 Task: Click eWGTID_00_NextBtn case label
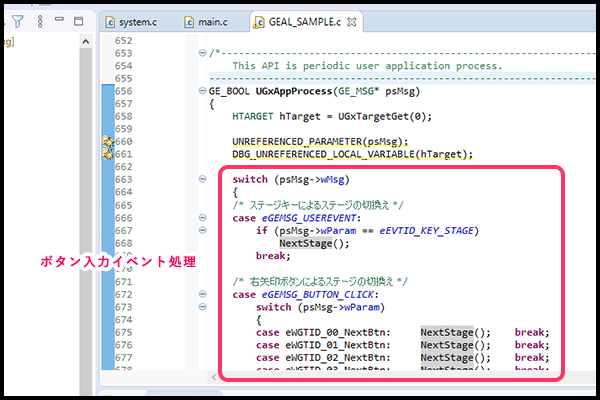[x=336, y=333]
